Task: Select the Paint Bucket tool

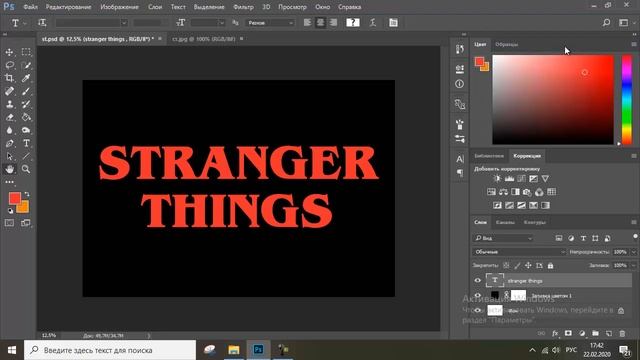Action: tap(26, 117)
